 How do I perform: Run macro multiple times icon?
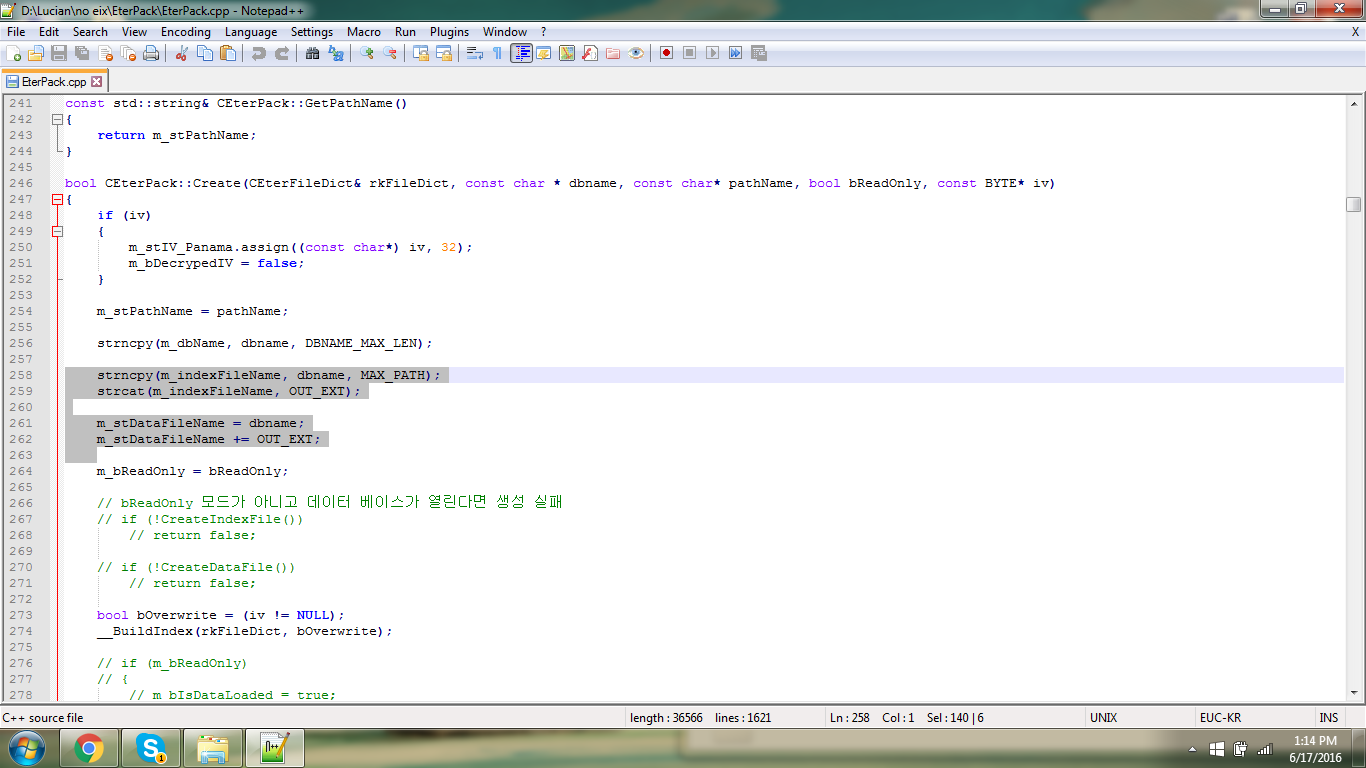click(735, 53)
